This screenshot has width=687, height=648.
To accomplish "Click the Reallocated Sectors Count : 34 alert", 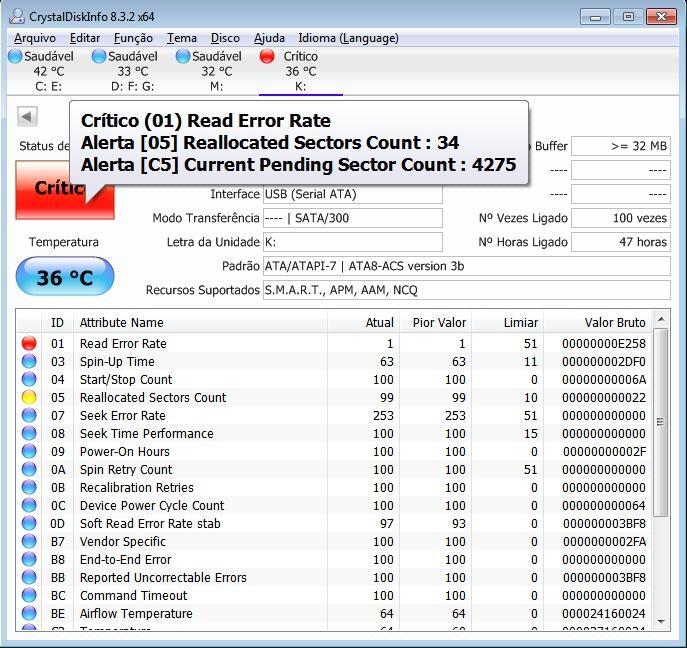I will pos(270,143).
